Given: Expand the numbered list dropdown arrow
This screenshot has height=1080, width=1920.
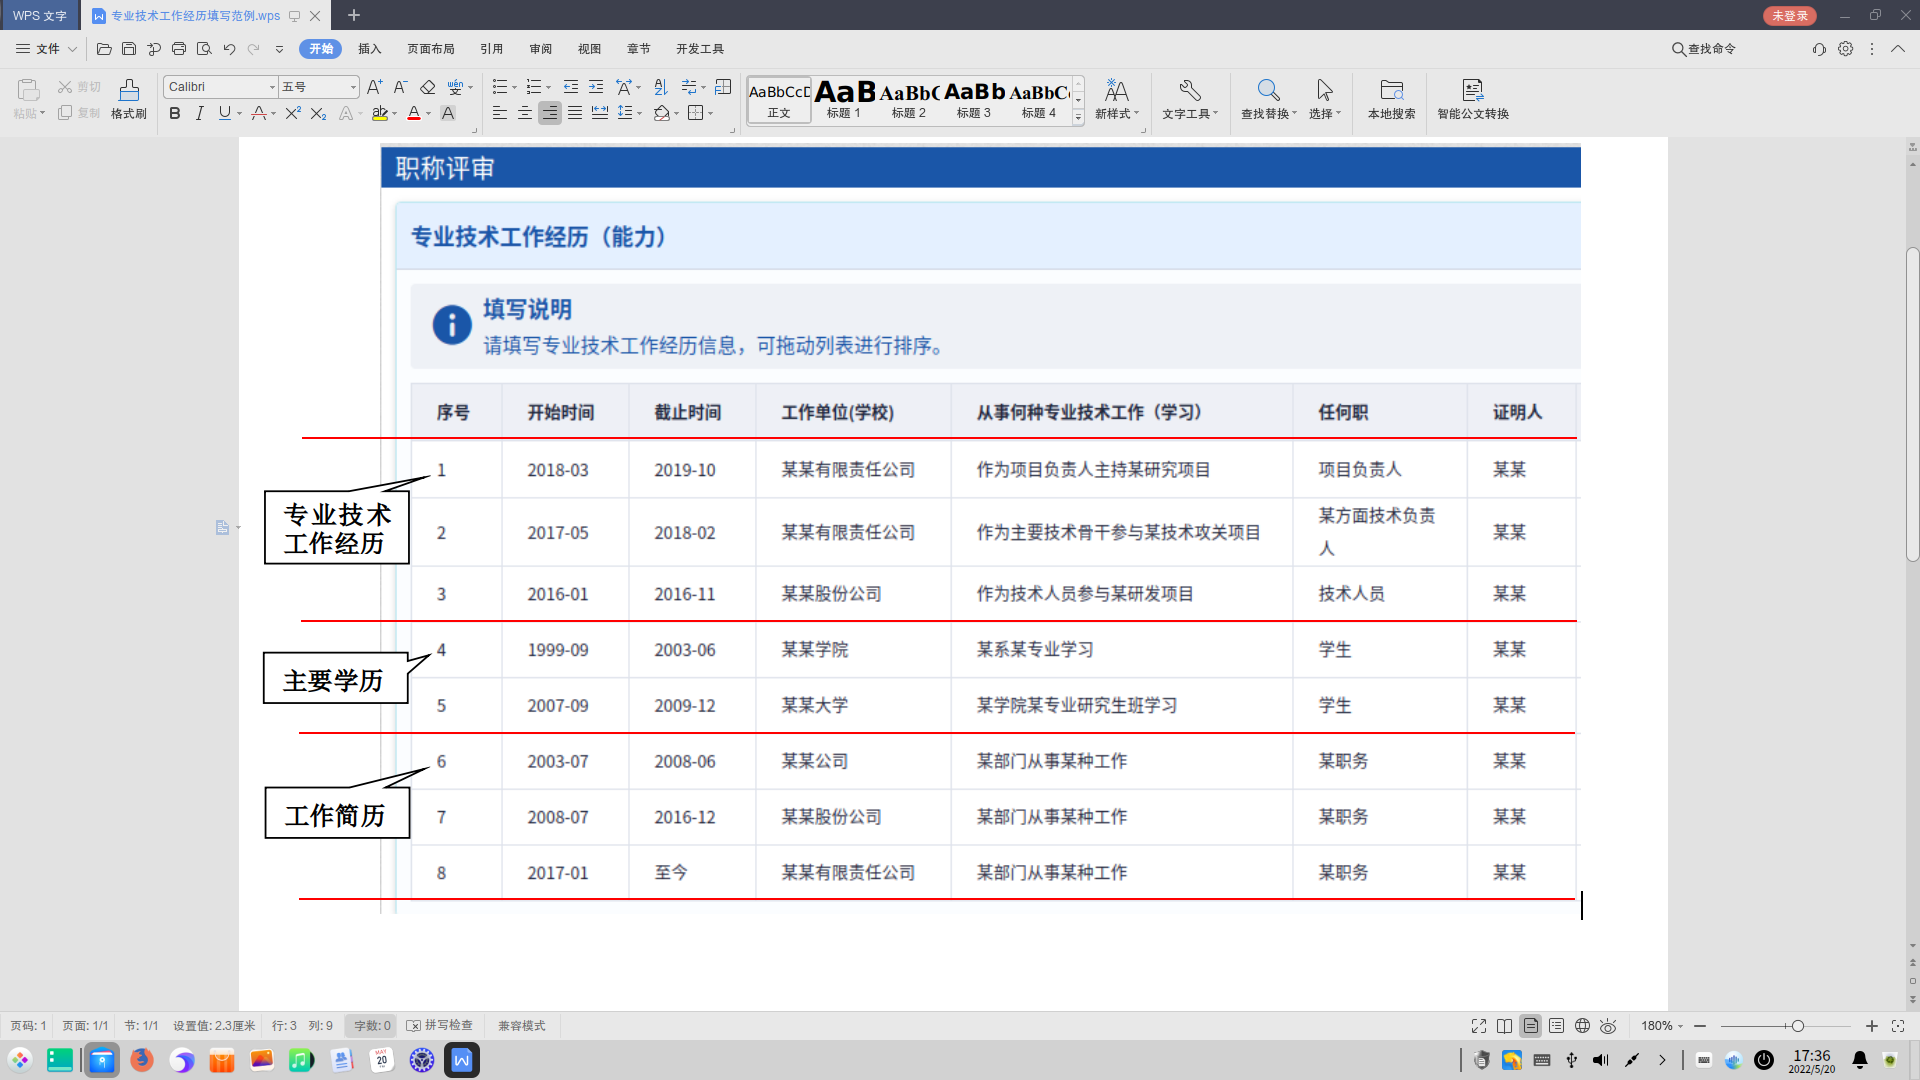Looking at the screenshot, I should pos(548,88).
